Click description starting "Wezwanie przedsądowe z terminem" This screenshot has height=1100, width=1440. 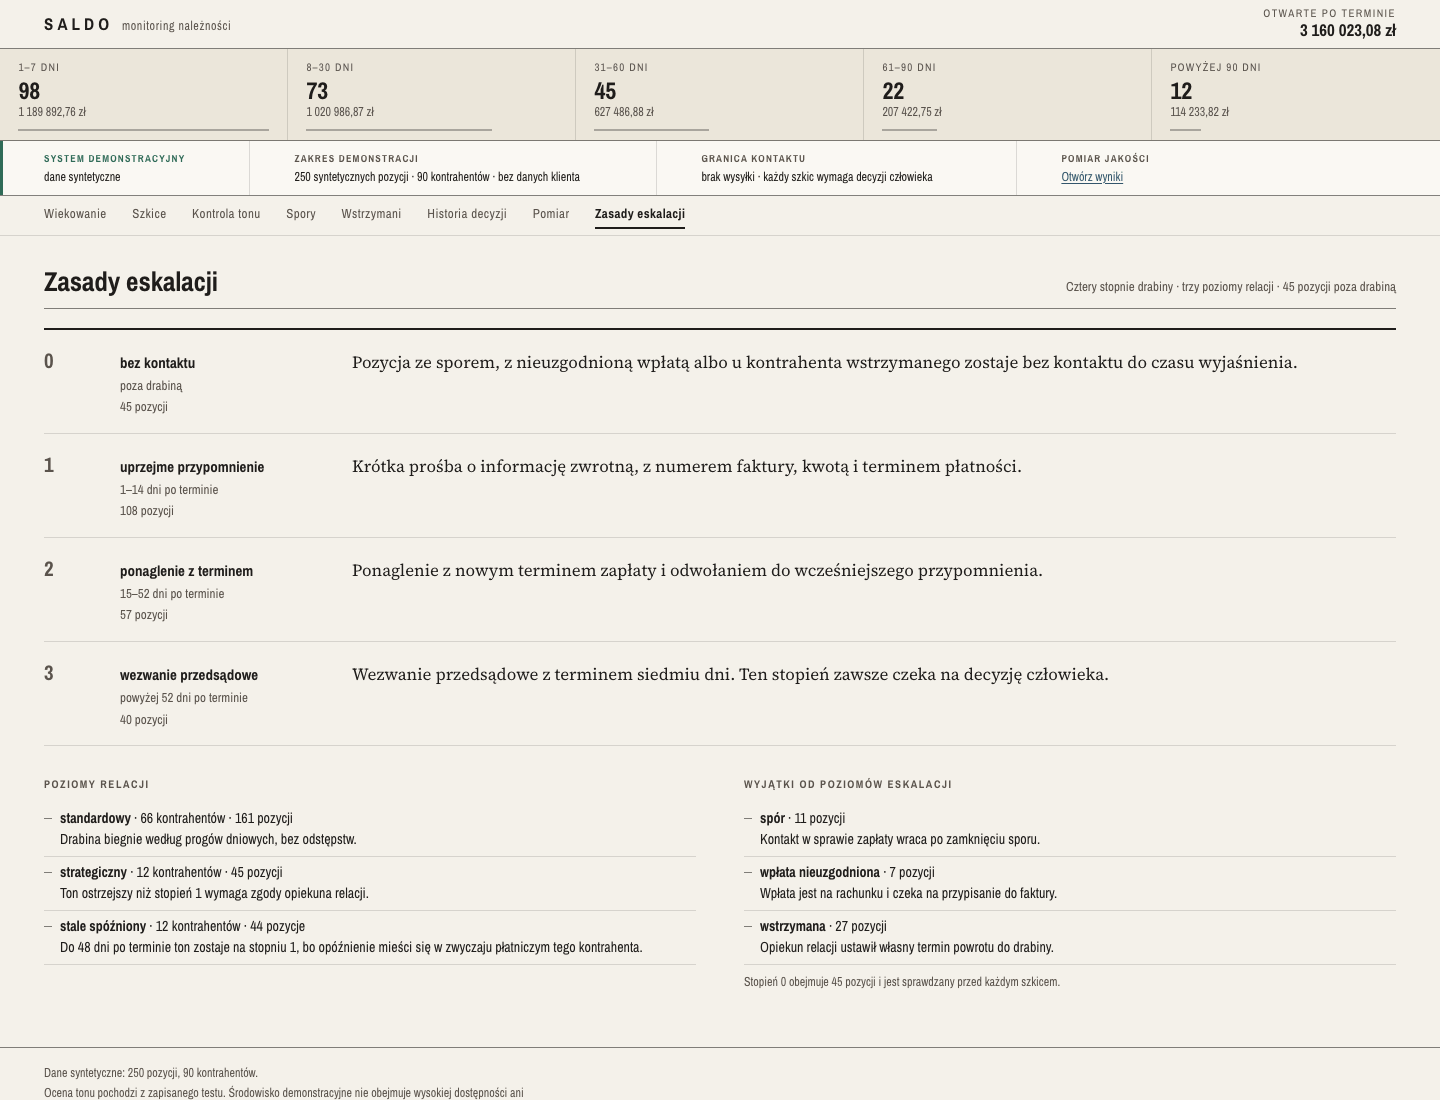click(x=730, y=674)
